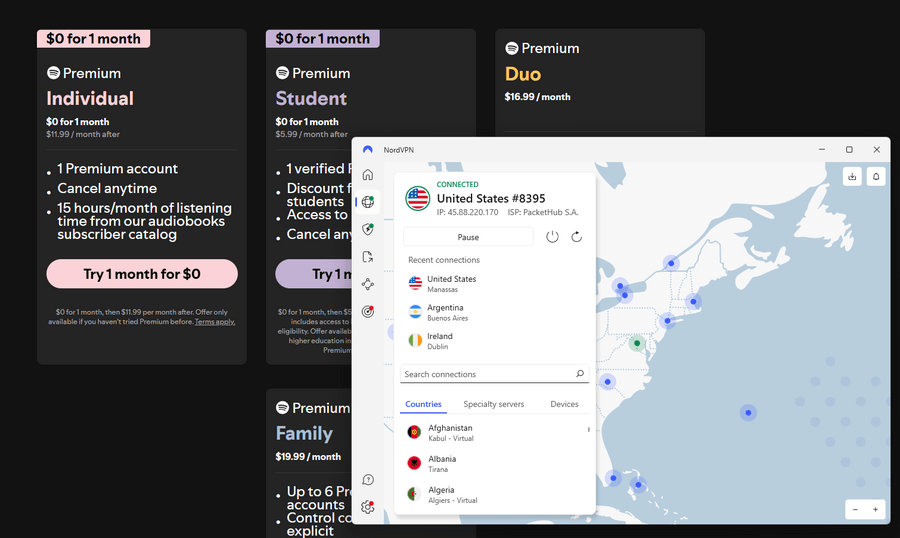Viewport: 900px width, 538px height.
Task: Click the Recent connections heading
Action: click(x=444, y=260)
